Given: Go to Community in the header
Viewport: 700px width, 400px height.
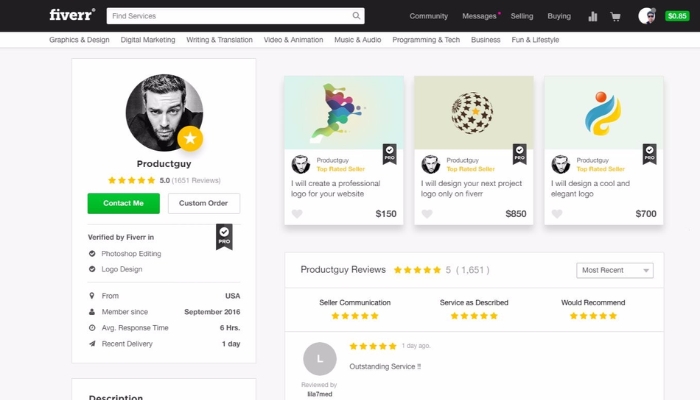Looking at the screenshot, I should (429, 16).
